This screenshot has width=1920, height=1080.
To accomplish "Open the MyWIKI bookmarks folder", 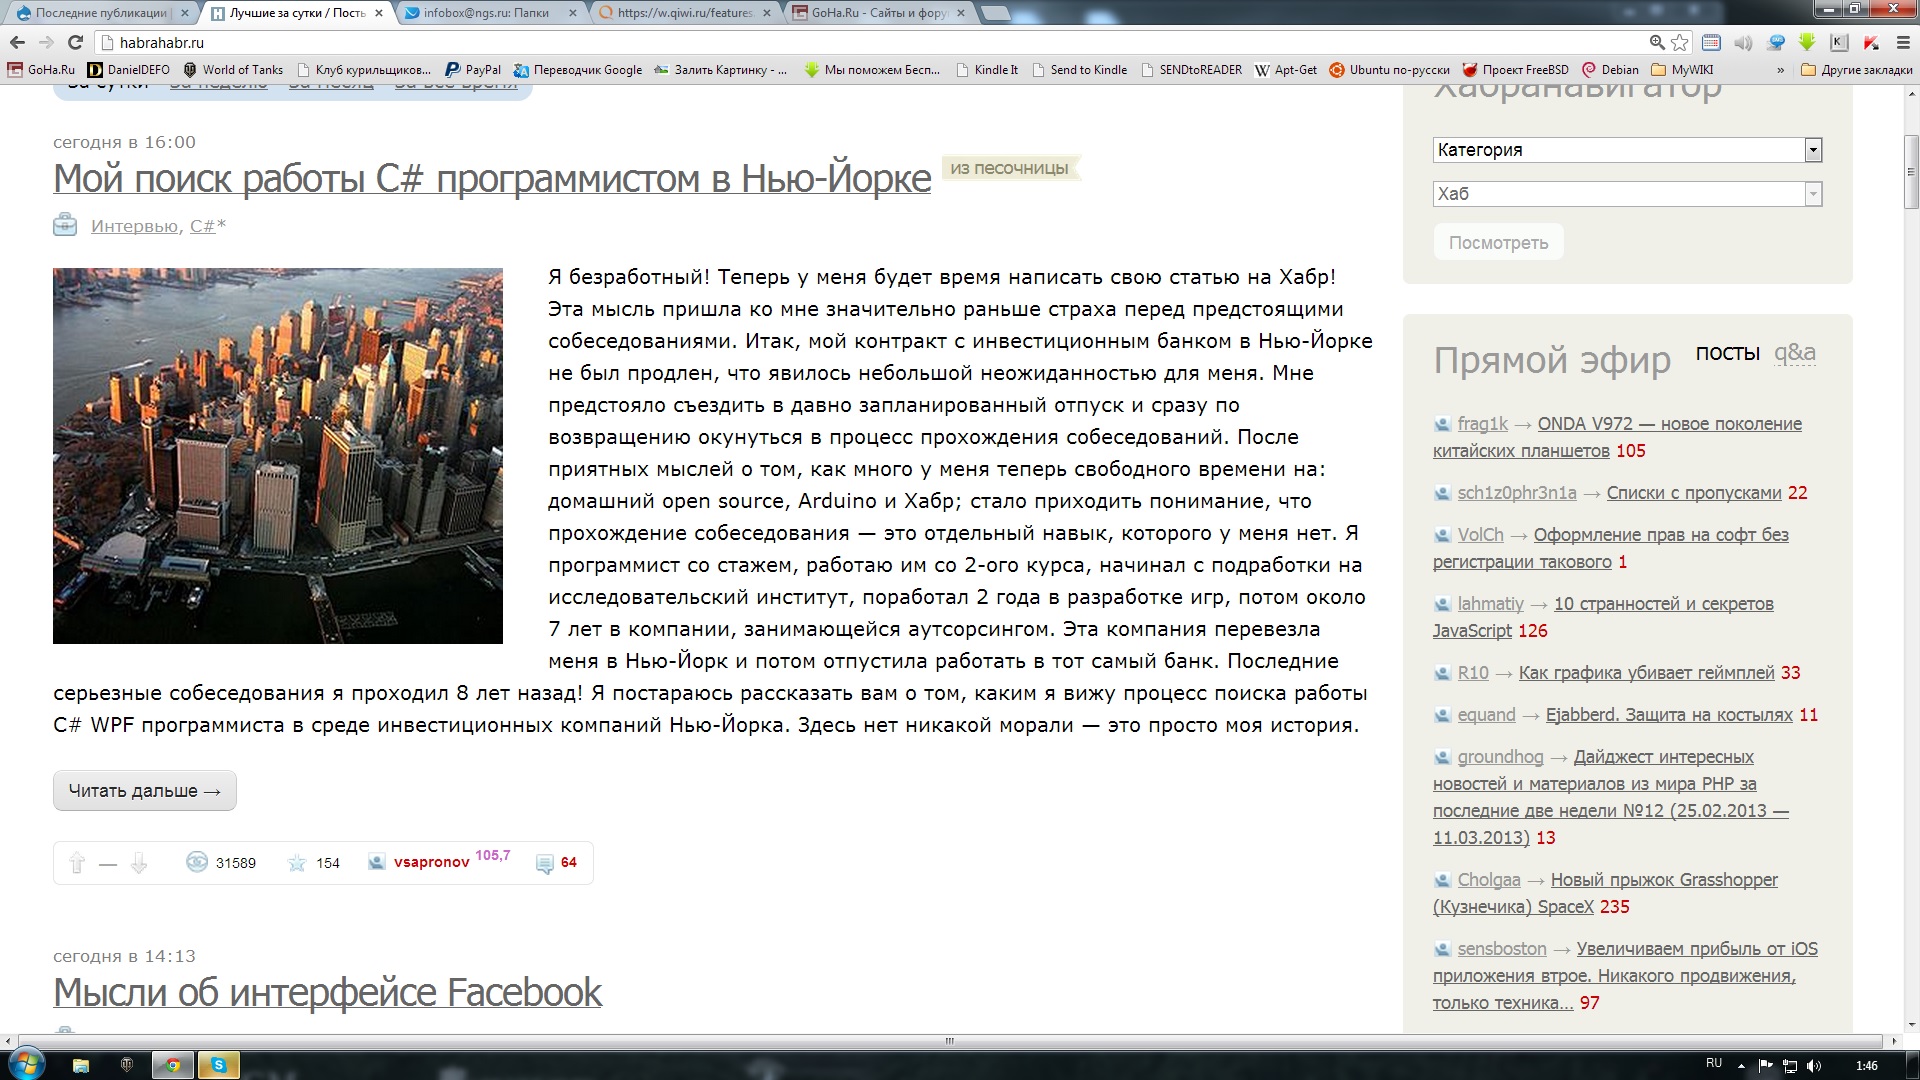I will click(x=1682, y=70).
